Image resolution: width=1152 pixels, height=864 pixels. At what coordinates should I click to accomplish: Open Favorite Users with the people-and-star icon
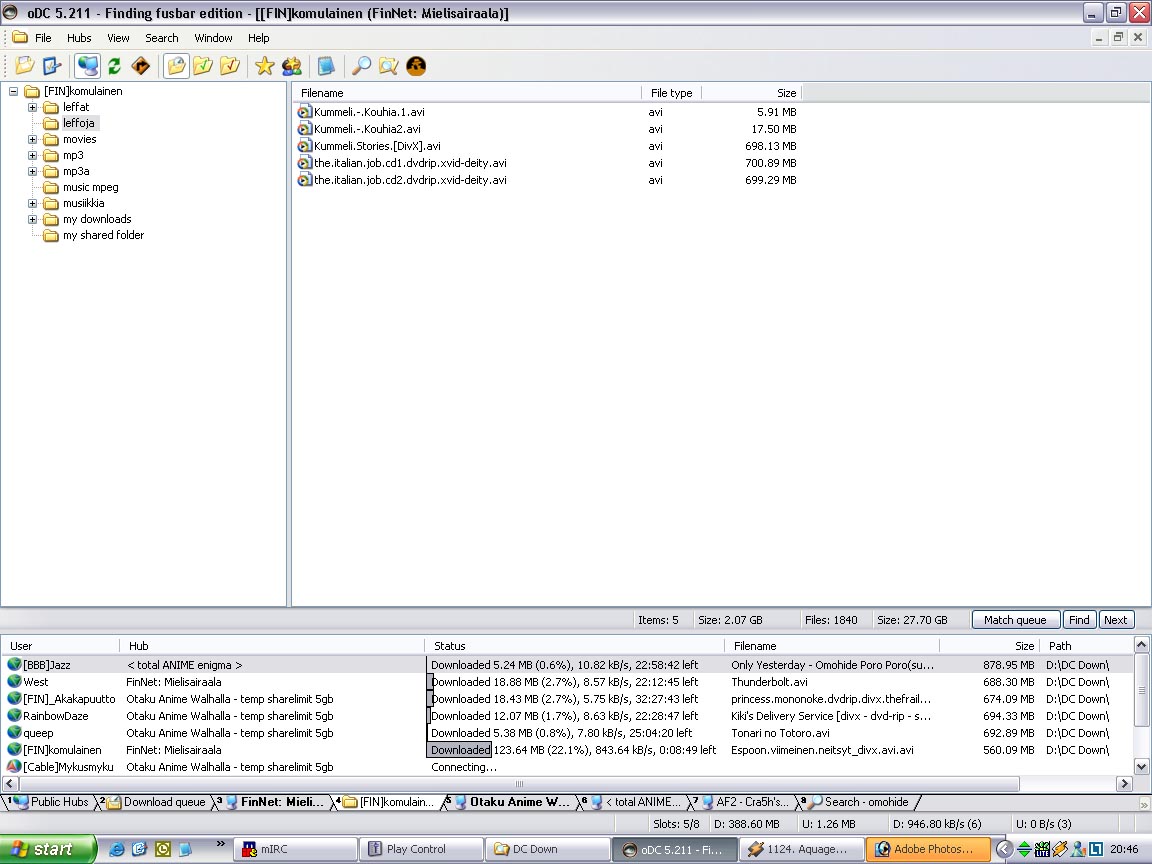point(292,66)
